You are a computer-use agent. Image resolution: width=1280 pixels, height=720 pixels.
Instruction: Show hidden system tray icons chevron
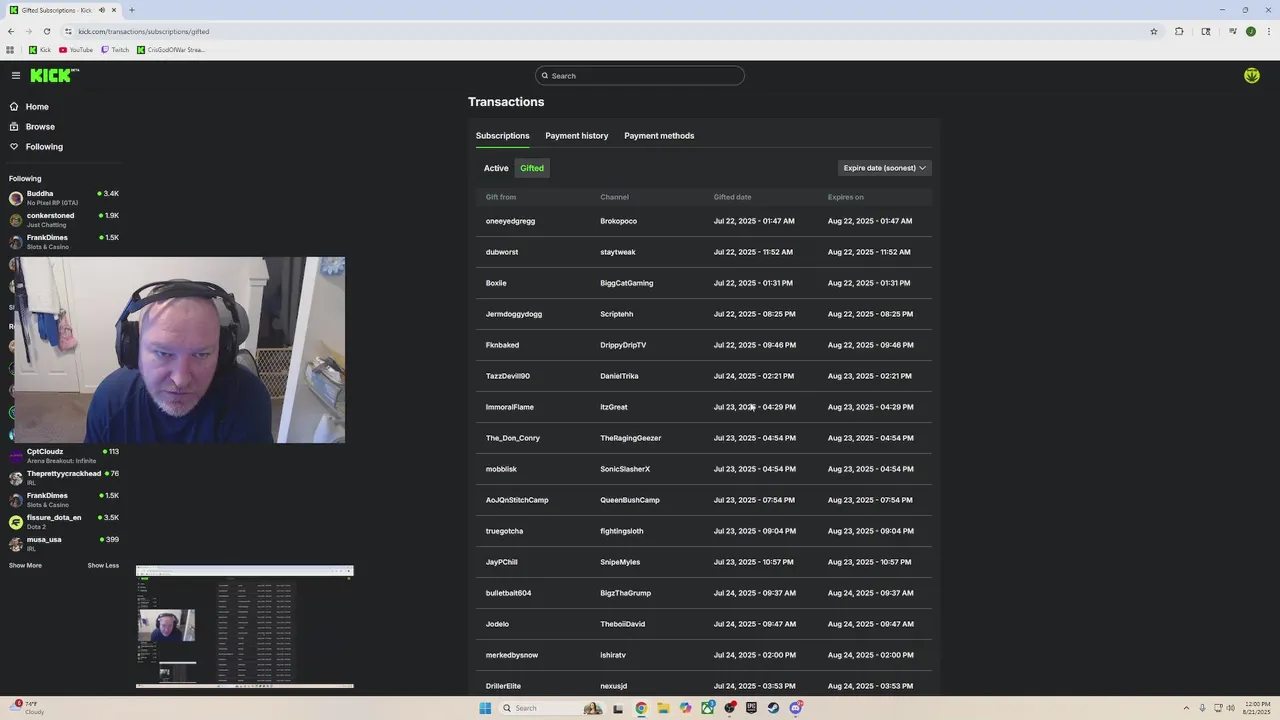pyautogui.click(x=1188, y=708)
